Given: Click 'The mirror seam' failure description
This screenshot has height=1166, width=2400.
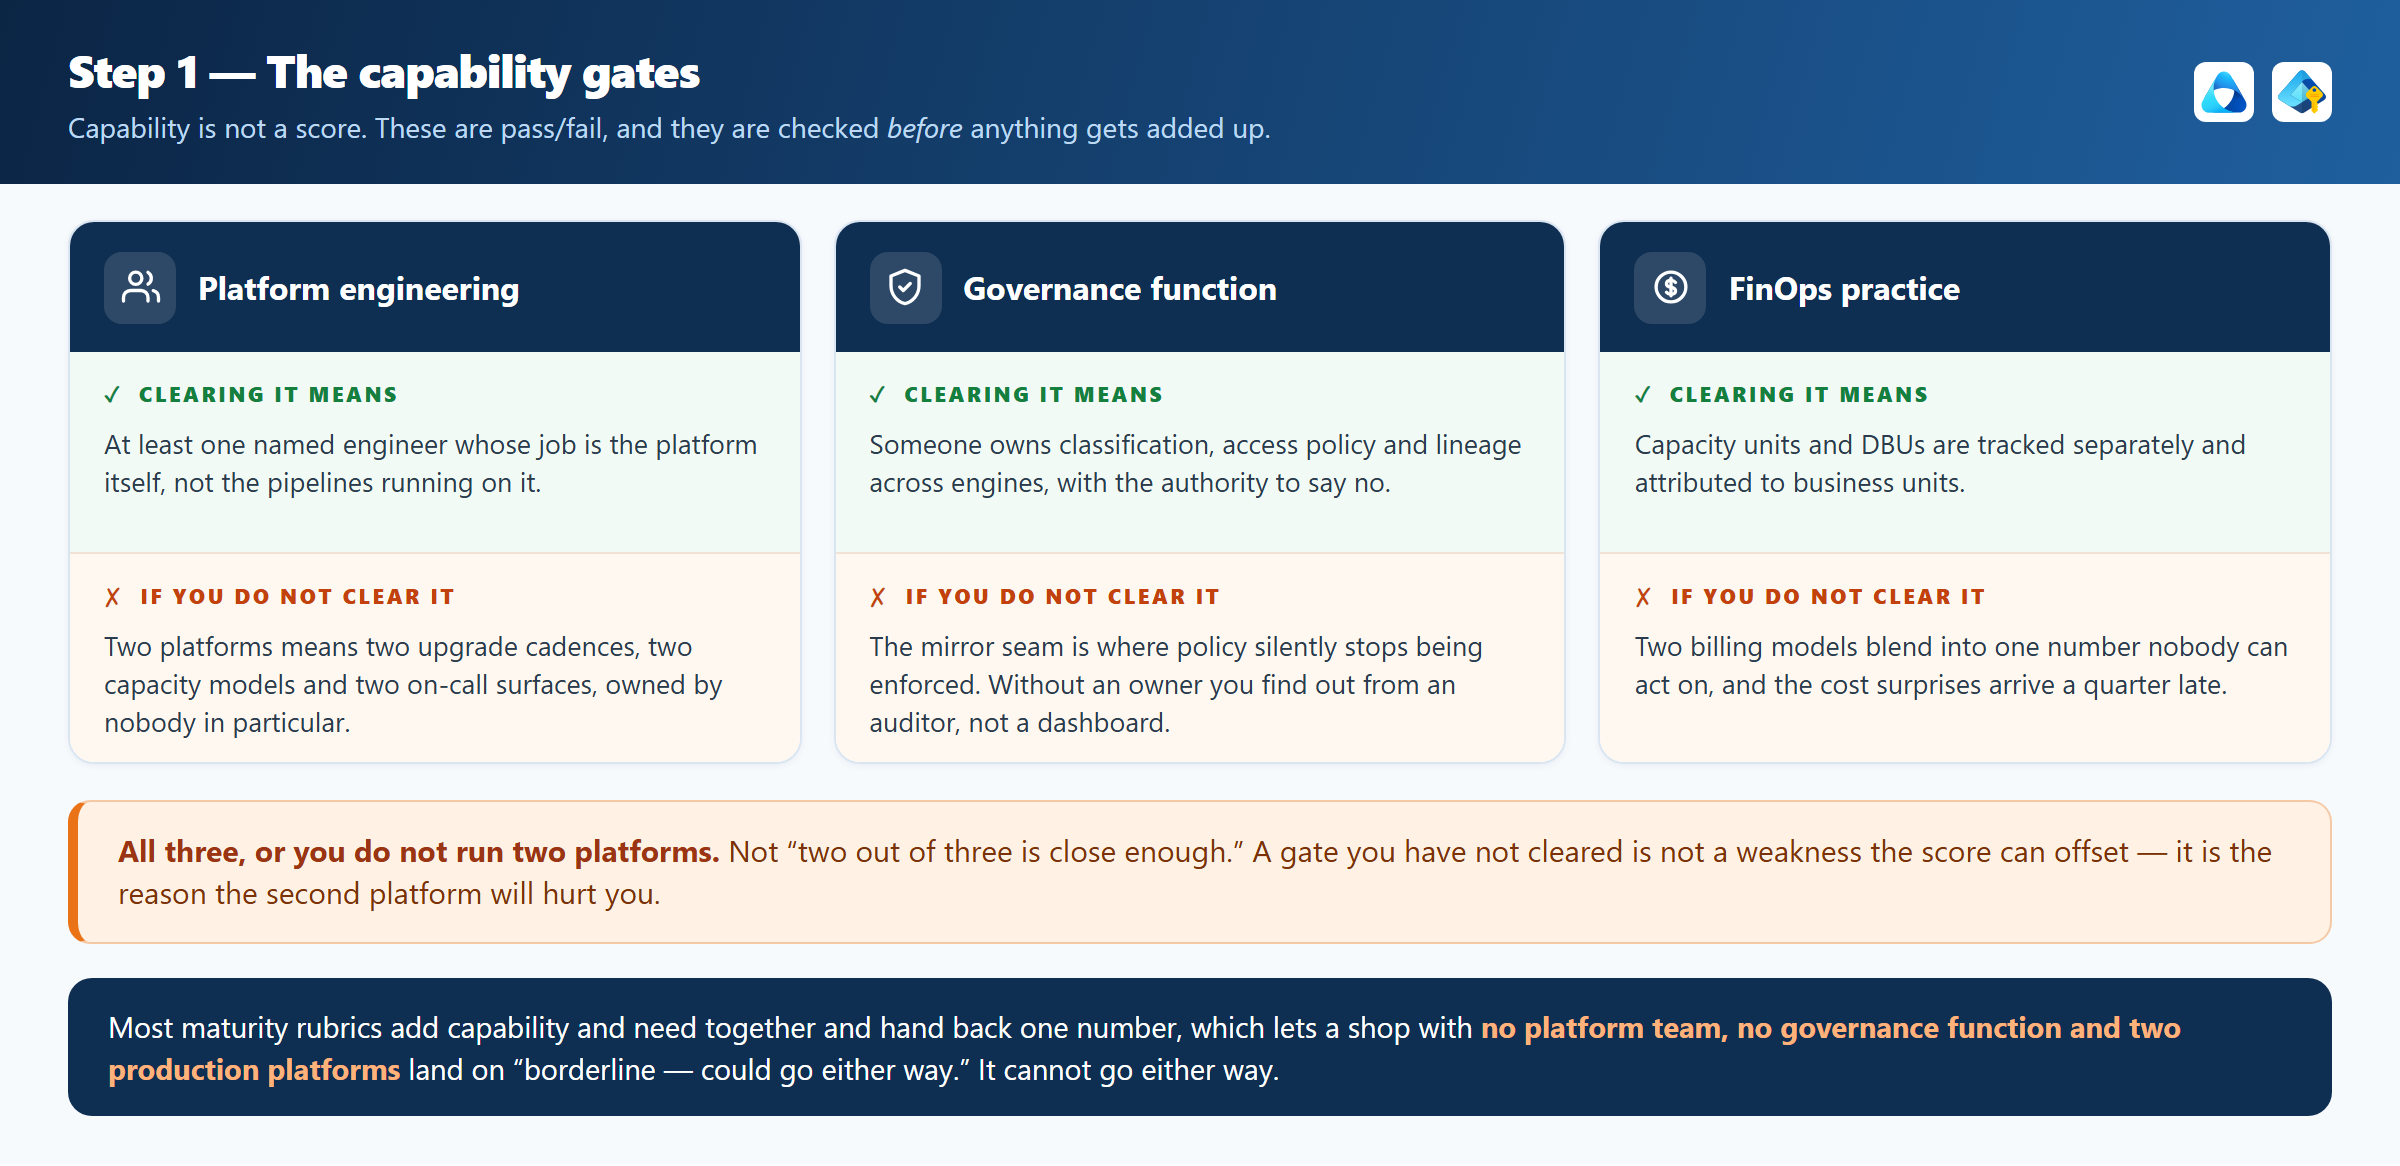Looking at the screenshot, I should [x=1176, y=685].
